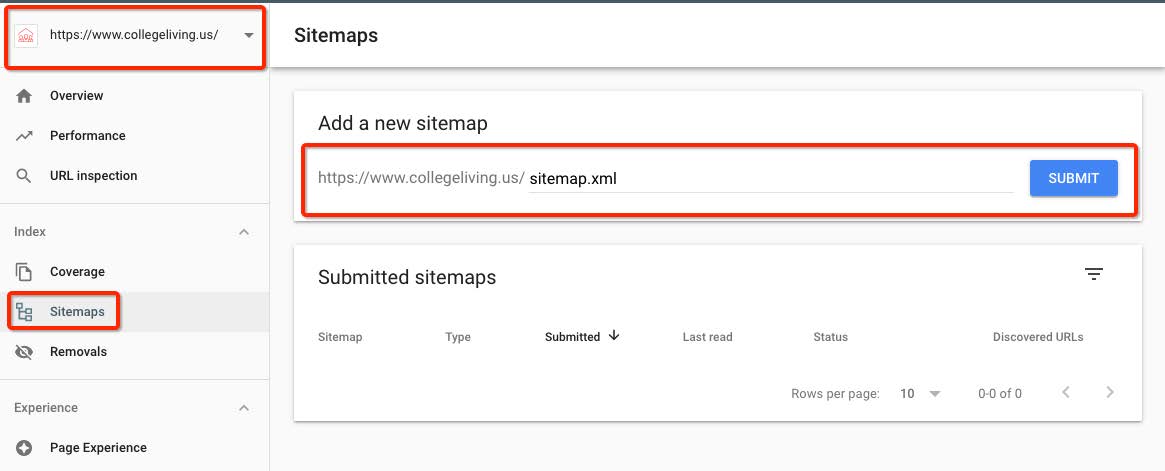Click the Sitemaps tree icon

(24, 312)
